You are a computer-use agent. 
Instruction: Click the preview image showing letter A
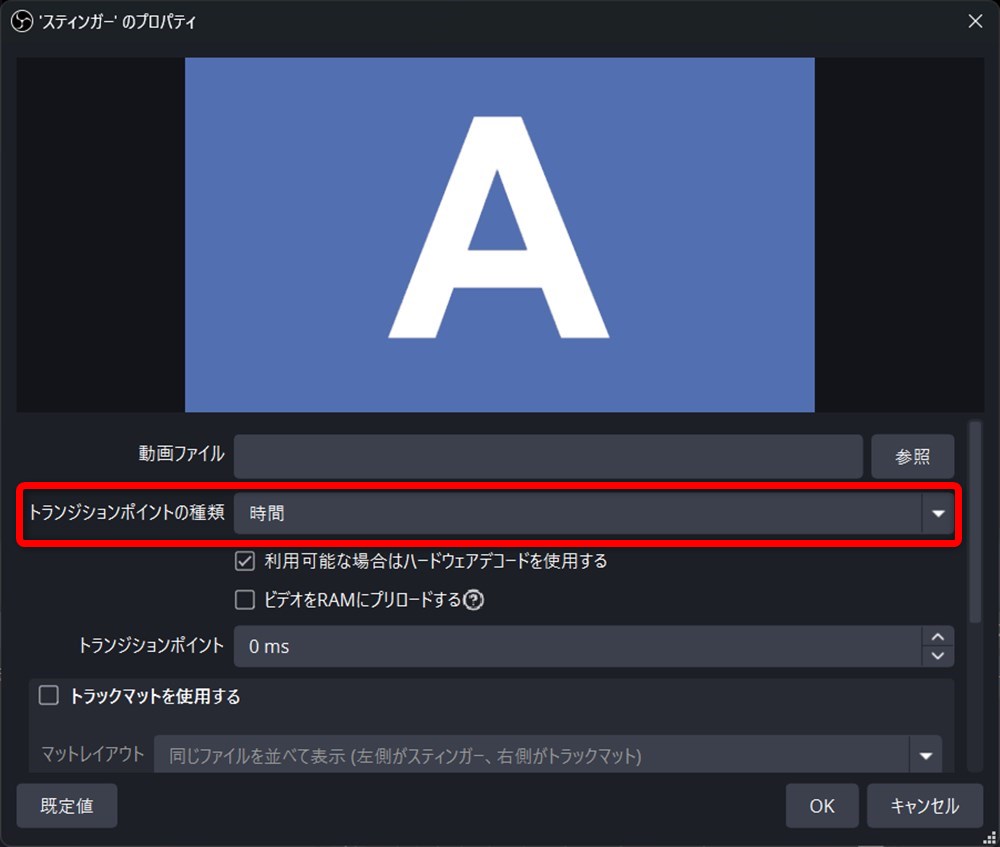[499, 235]
